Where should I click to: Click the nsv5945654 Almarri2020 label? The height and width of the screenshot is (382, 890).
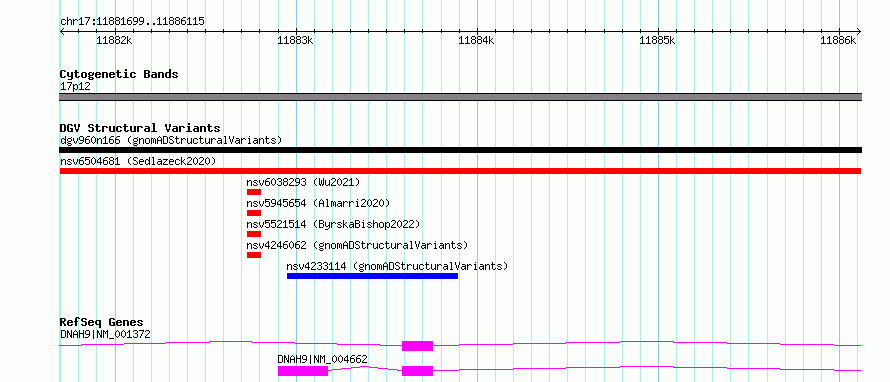[318, 203]
